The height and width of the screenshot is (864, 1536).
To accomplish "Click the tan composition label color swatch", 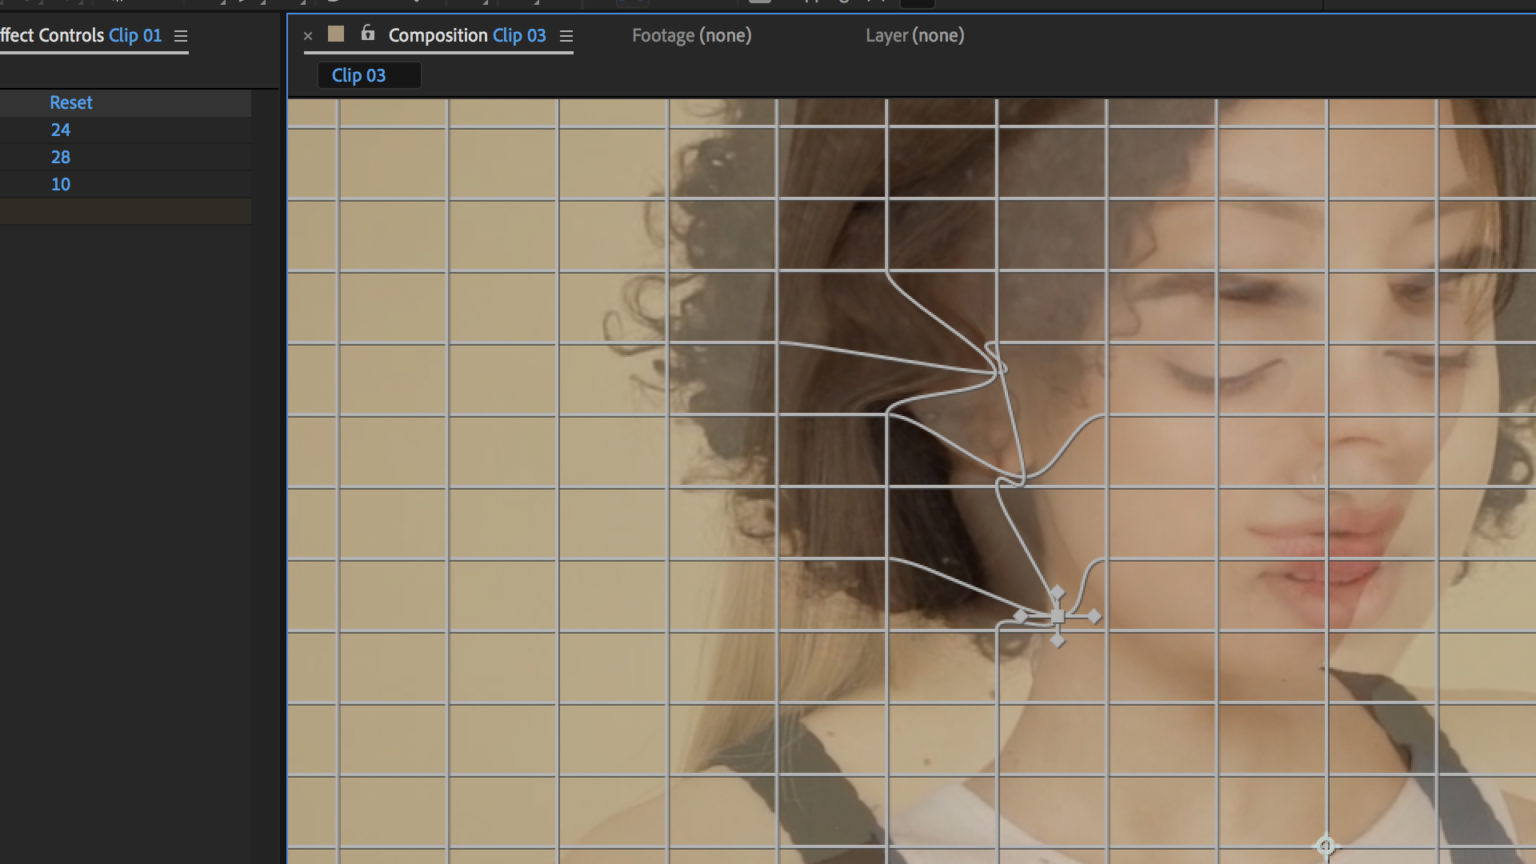I will [336, 34].
